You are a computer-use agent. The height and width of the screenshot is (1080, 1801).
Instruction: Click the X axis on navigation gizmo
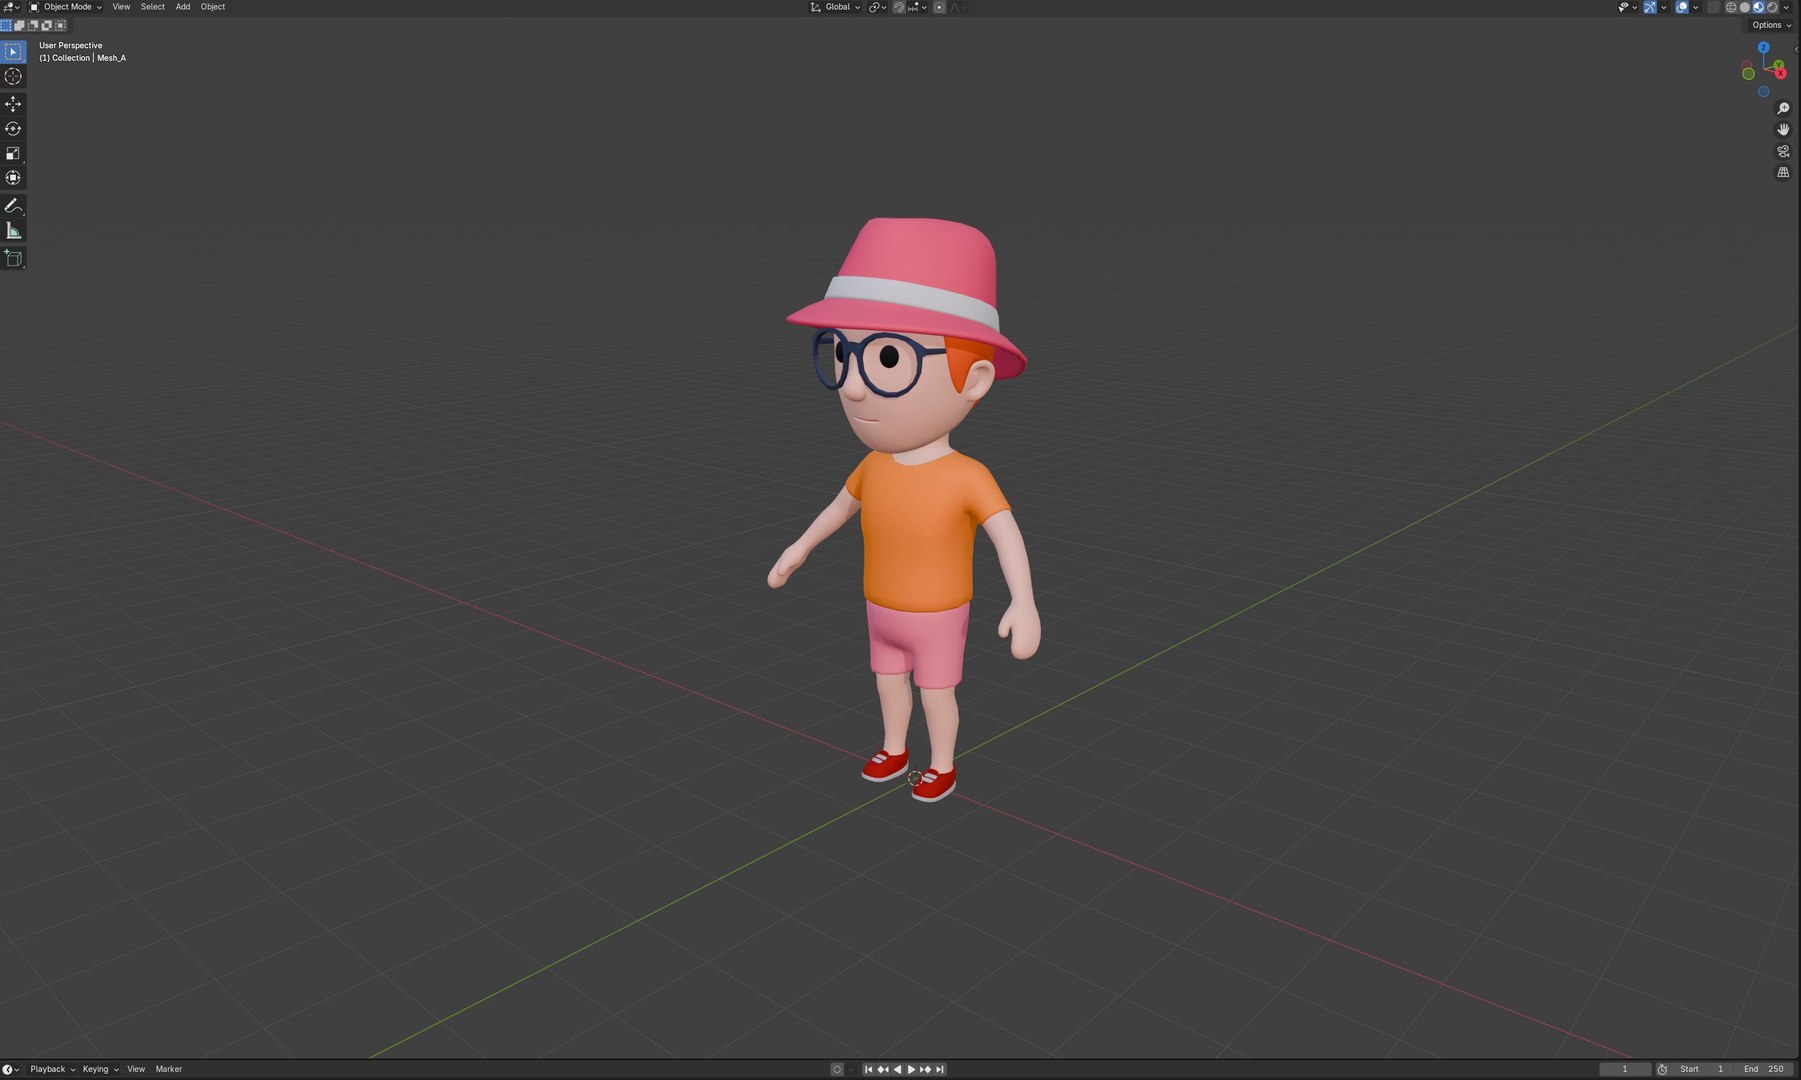click(1780, 73)
